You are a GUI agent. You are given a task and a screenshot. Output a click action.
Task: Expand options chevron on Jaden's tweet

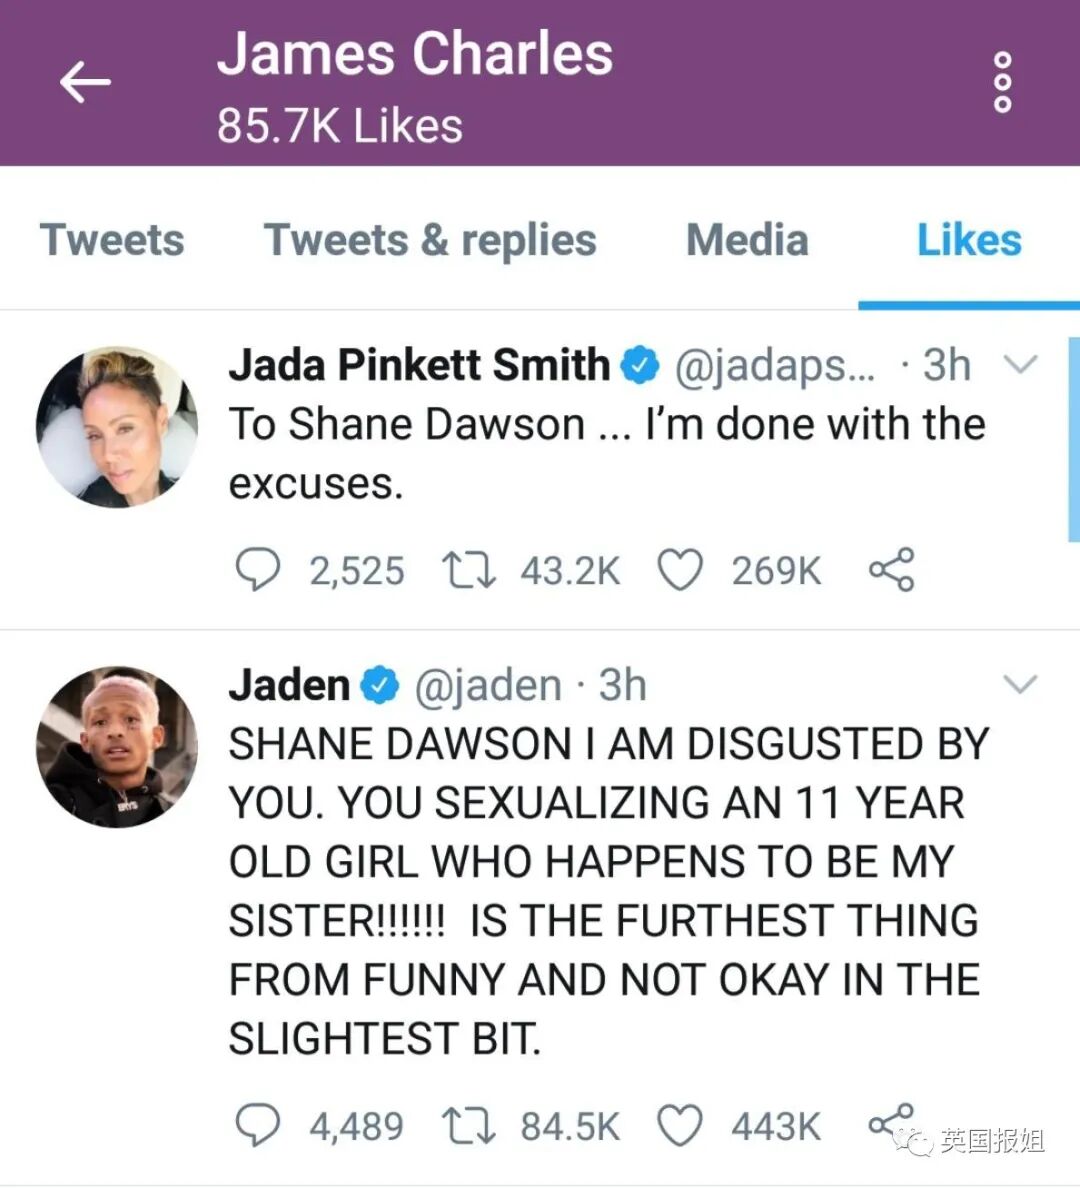point(1020,683)
